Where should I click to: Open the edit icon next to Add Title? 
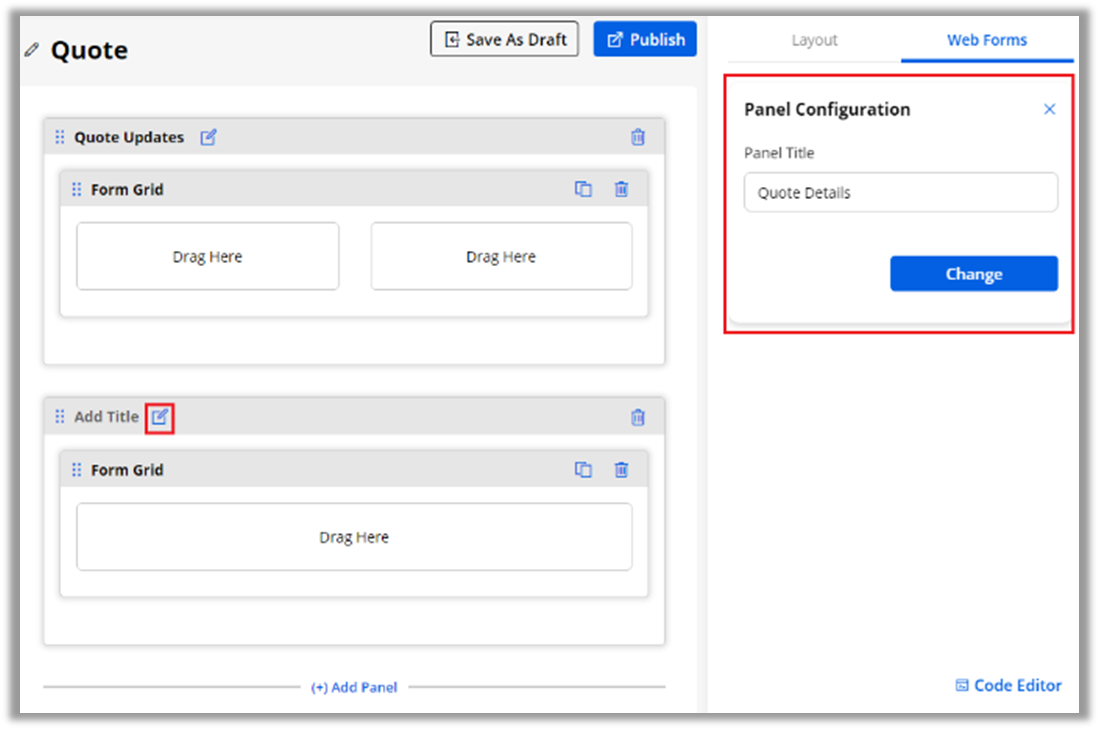160,417
